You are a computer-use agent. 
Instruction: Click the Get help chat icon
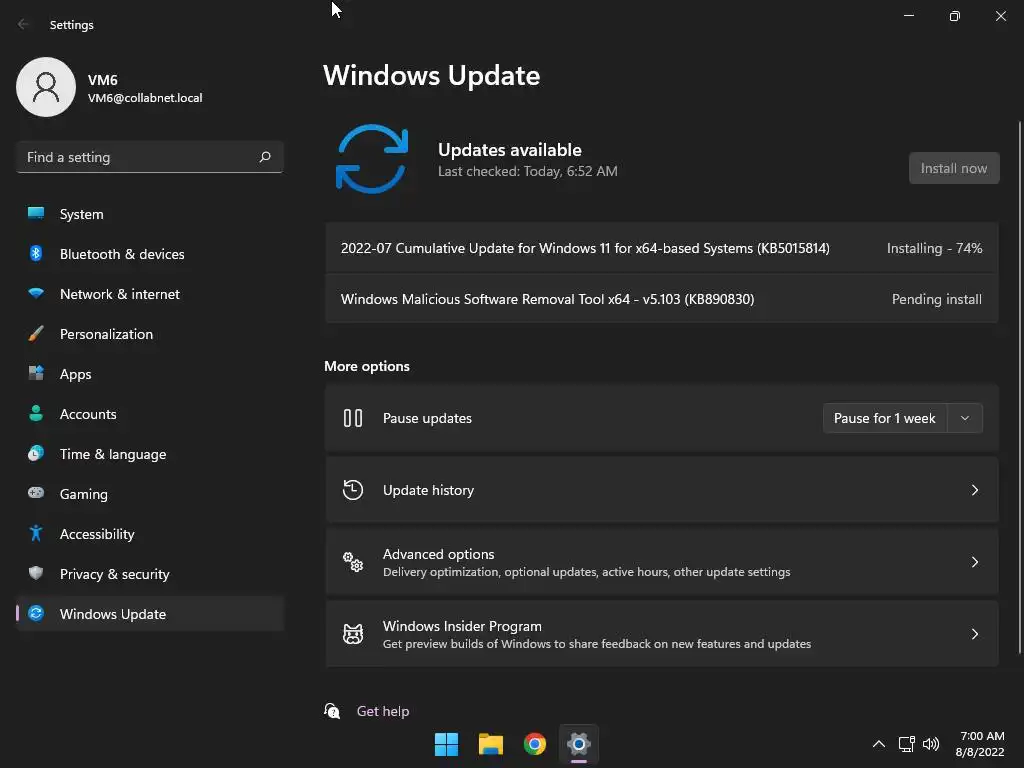[332, 711]
